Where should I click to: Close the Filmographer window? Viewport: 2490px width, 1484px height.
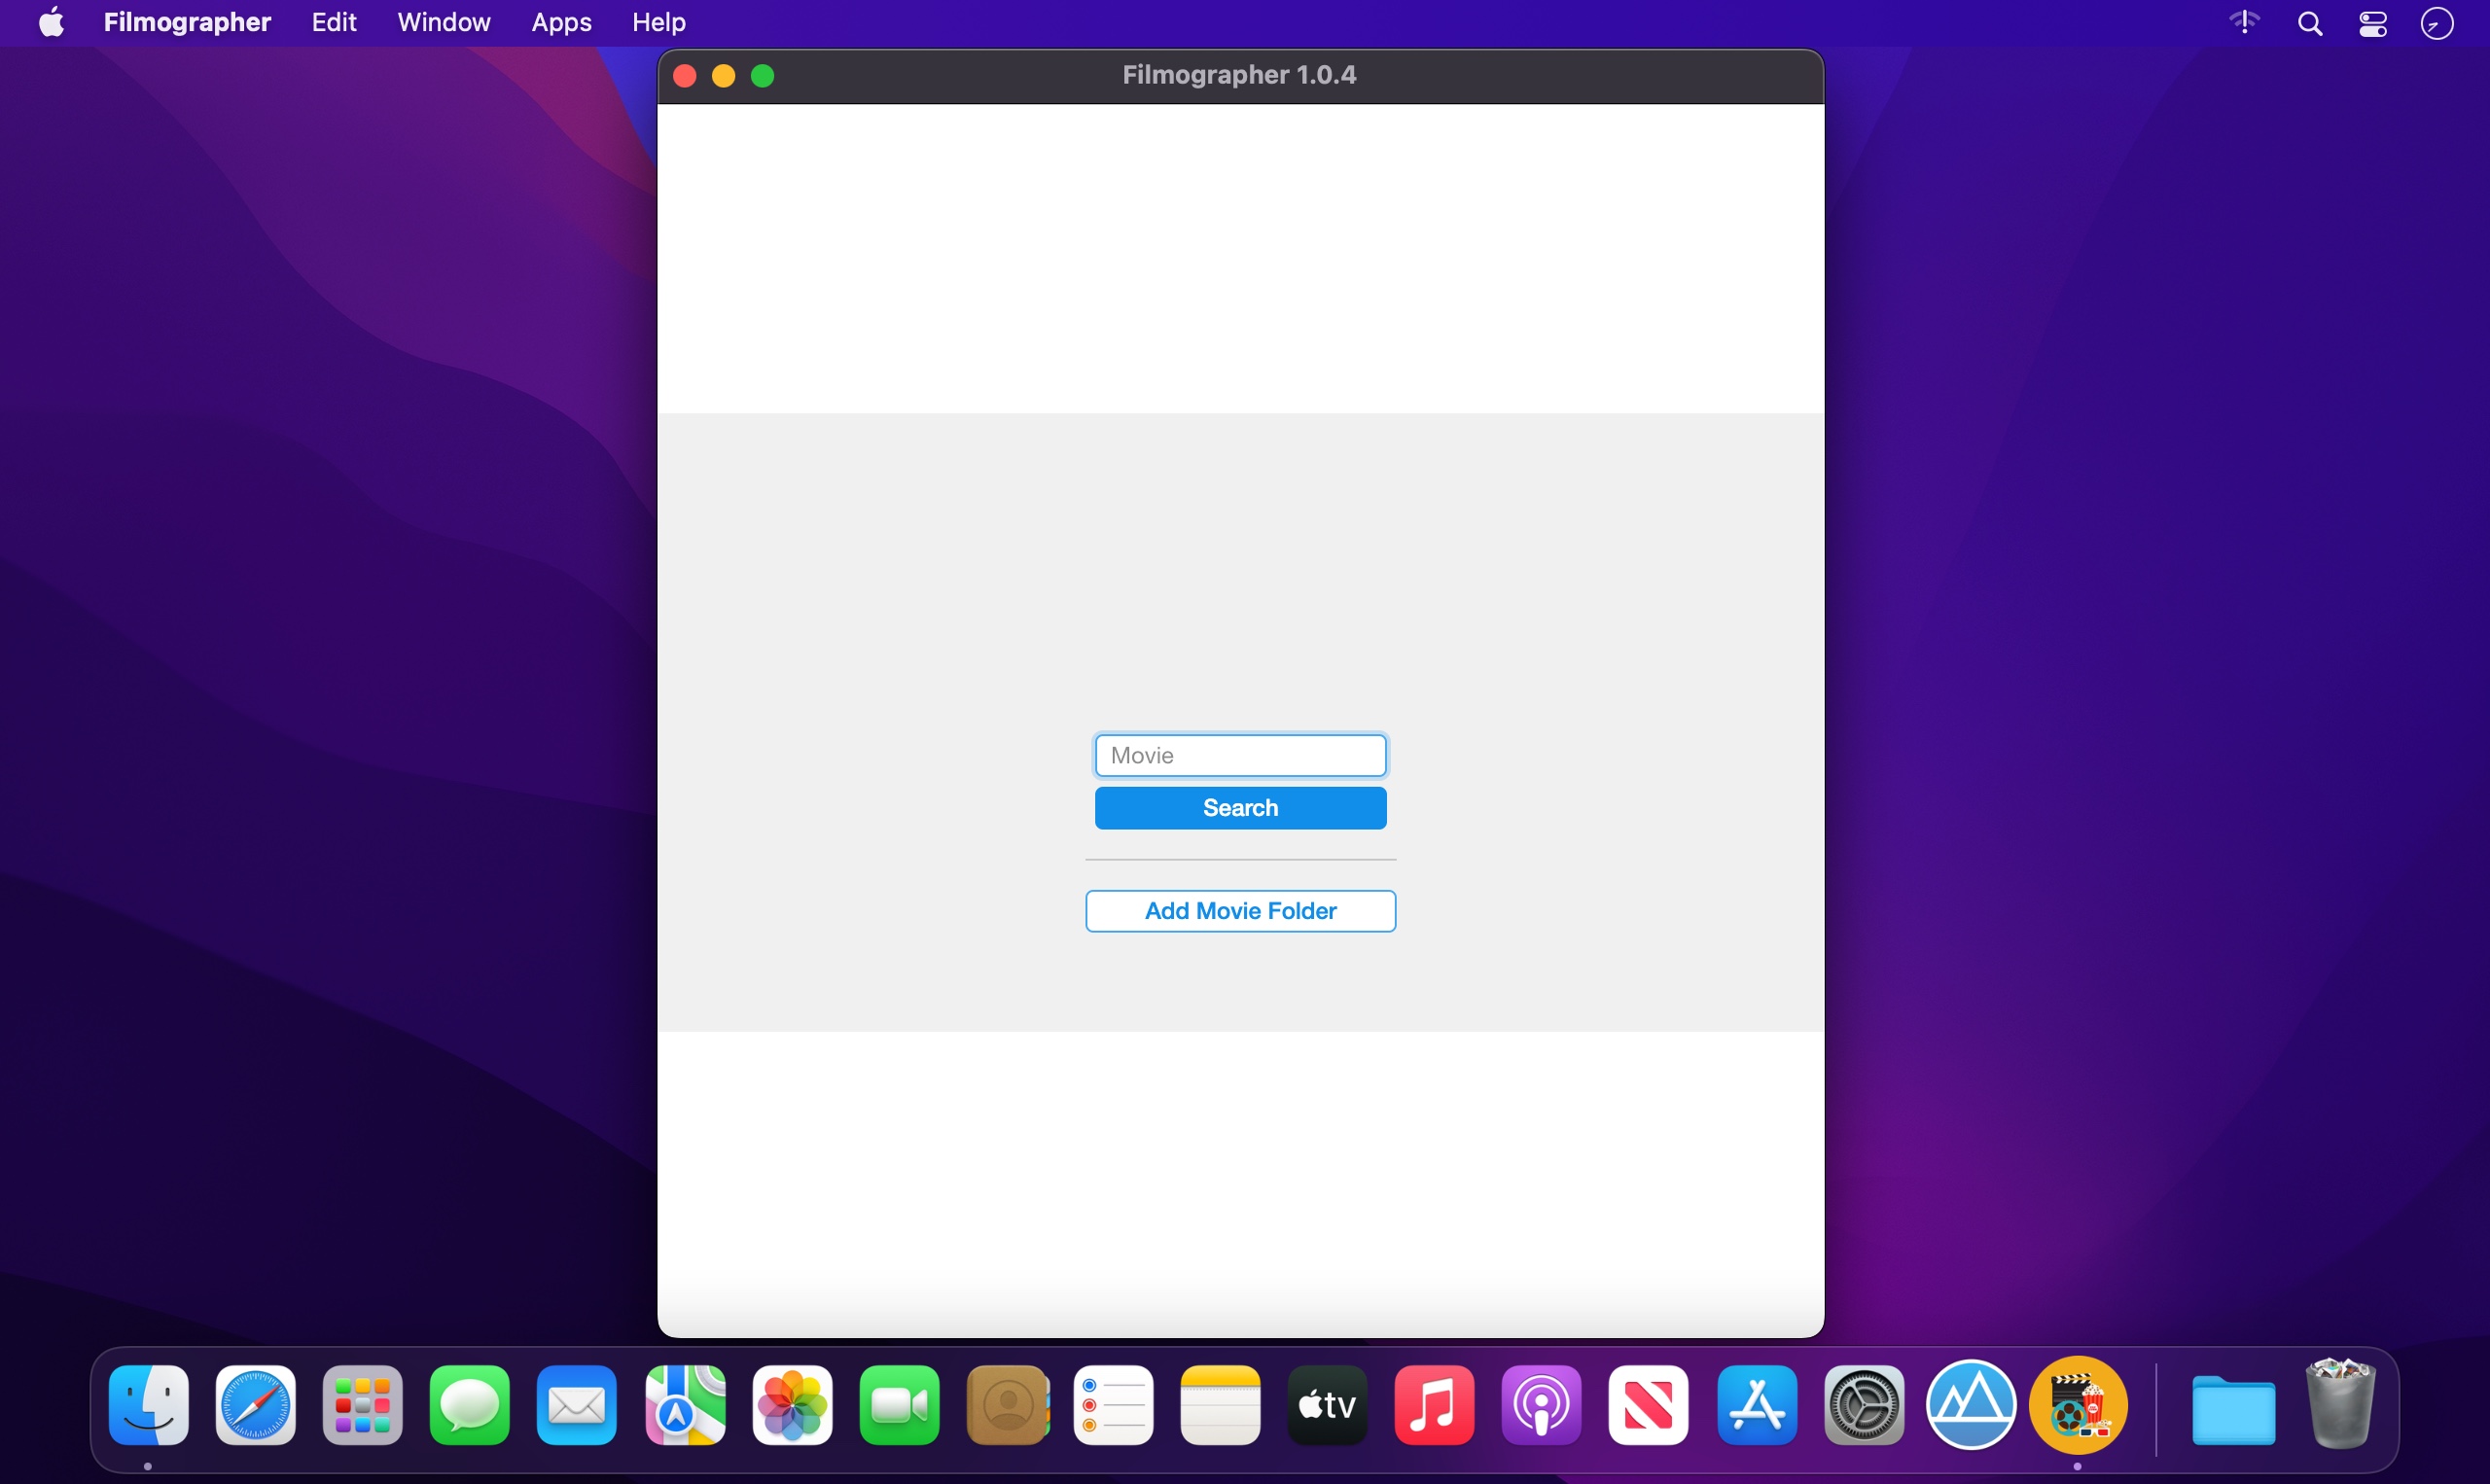(x=685, y=76)
